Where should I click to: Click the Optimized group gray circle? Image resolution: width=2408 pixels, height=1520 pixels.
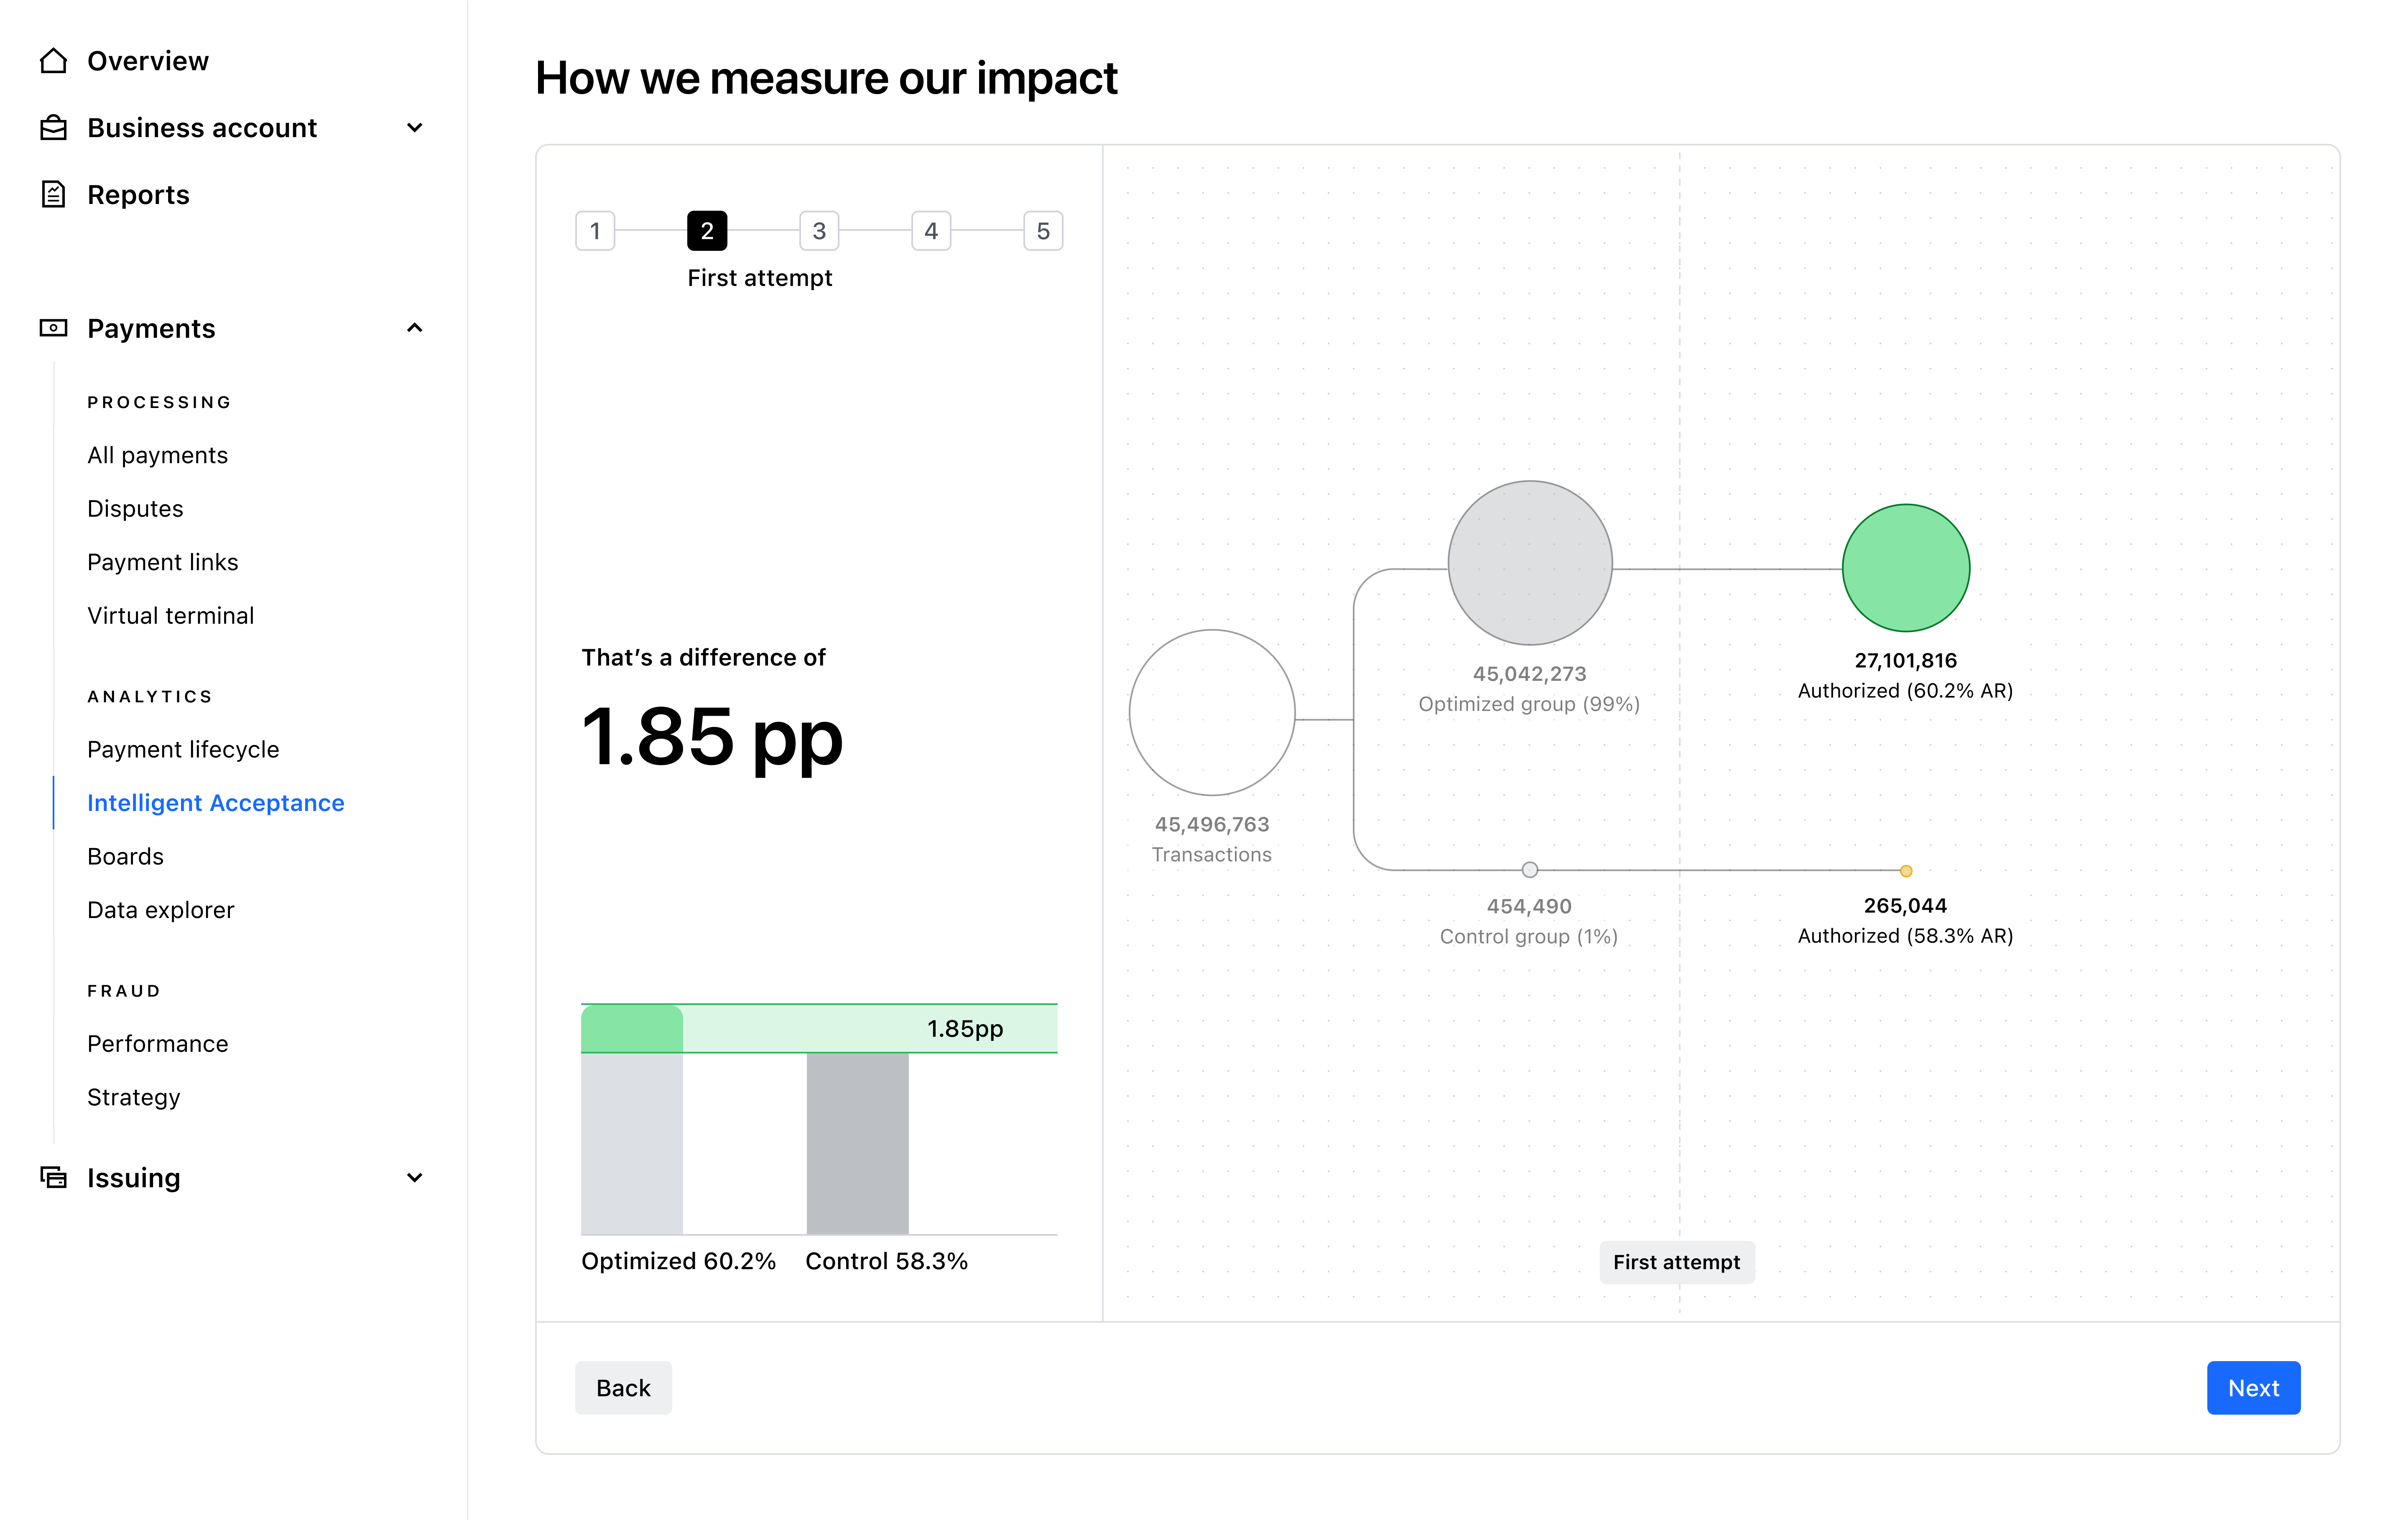coord(1530,563)
